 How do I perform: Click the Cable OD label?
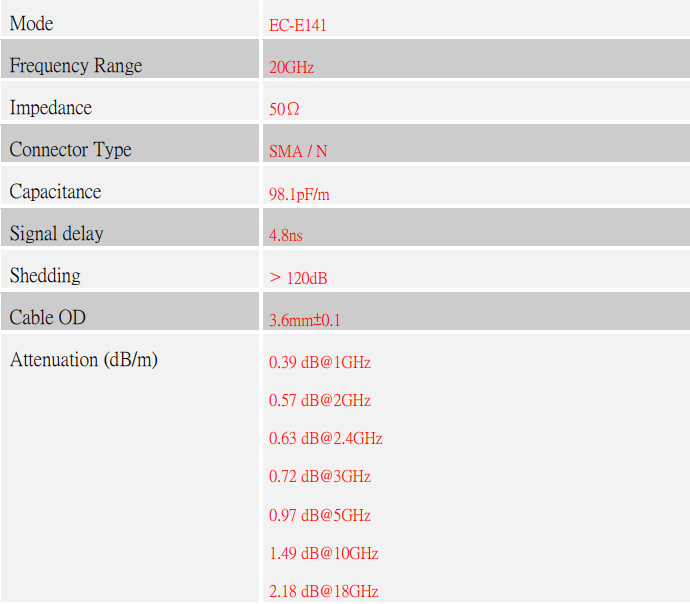(48, 318)
